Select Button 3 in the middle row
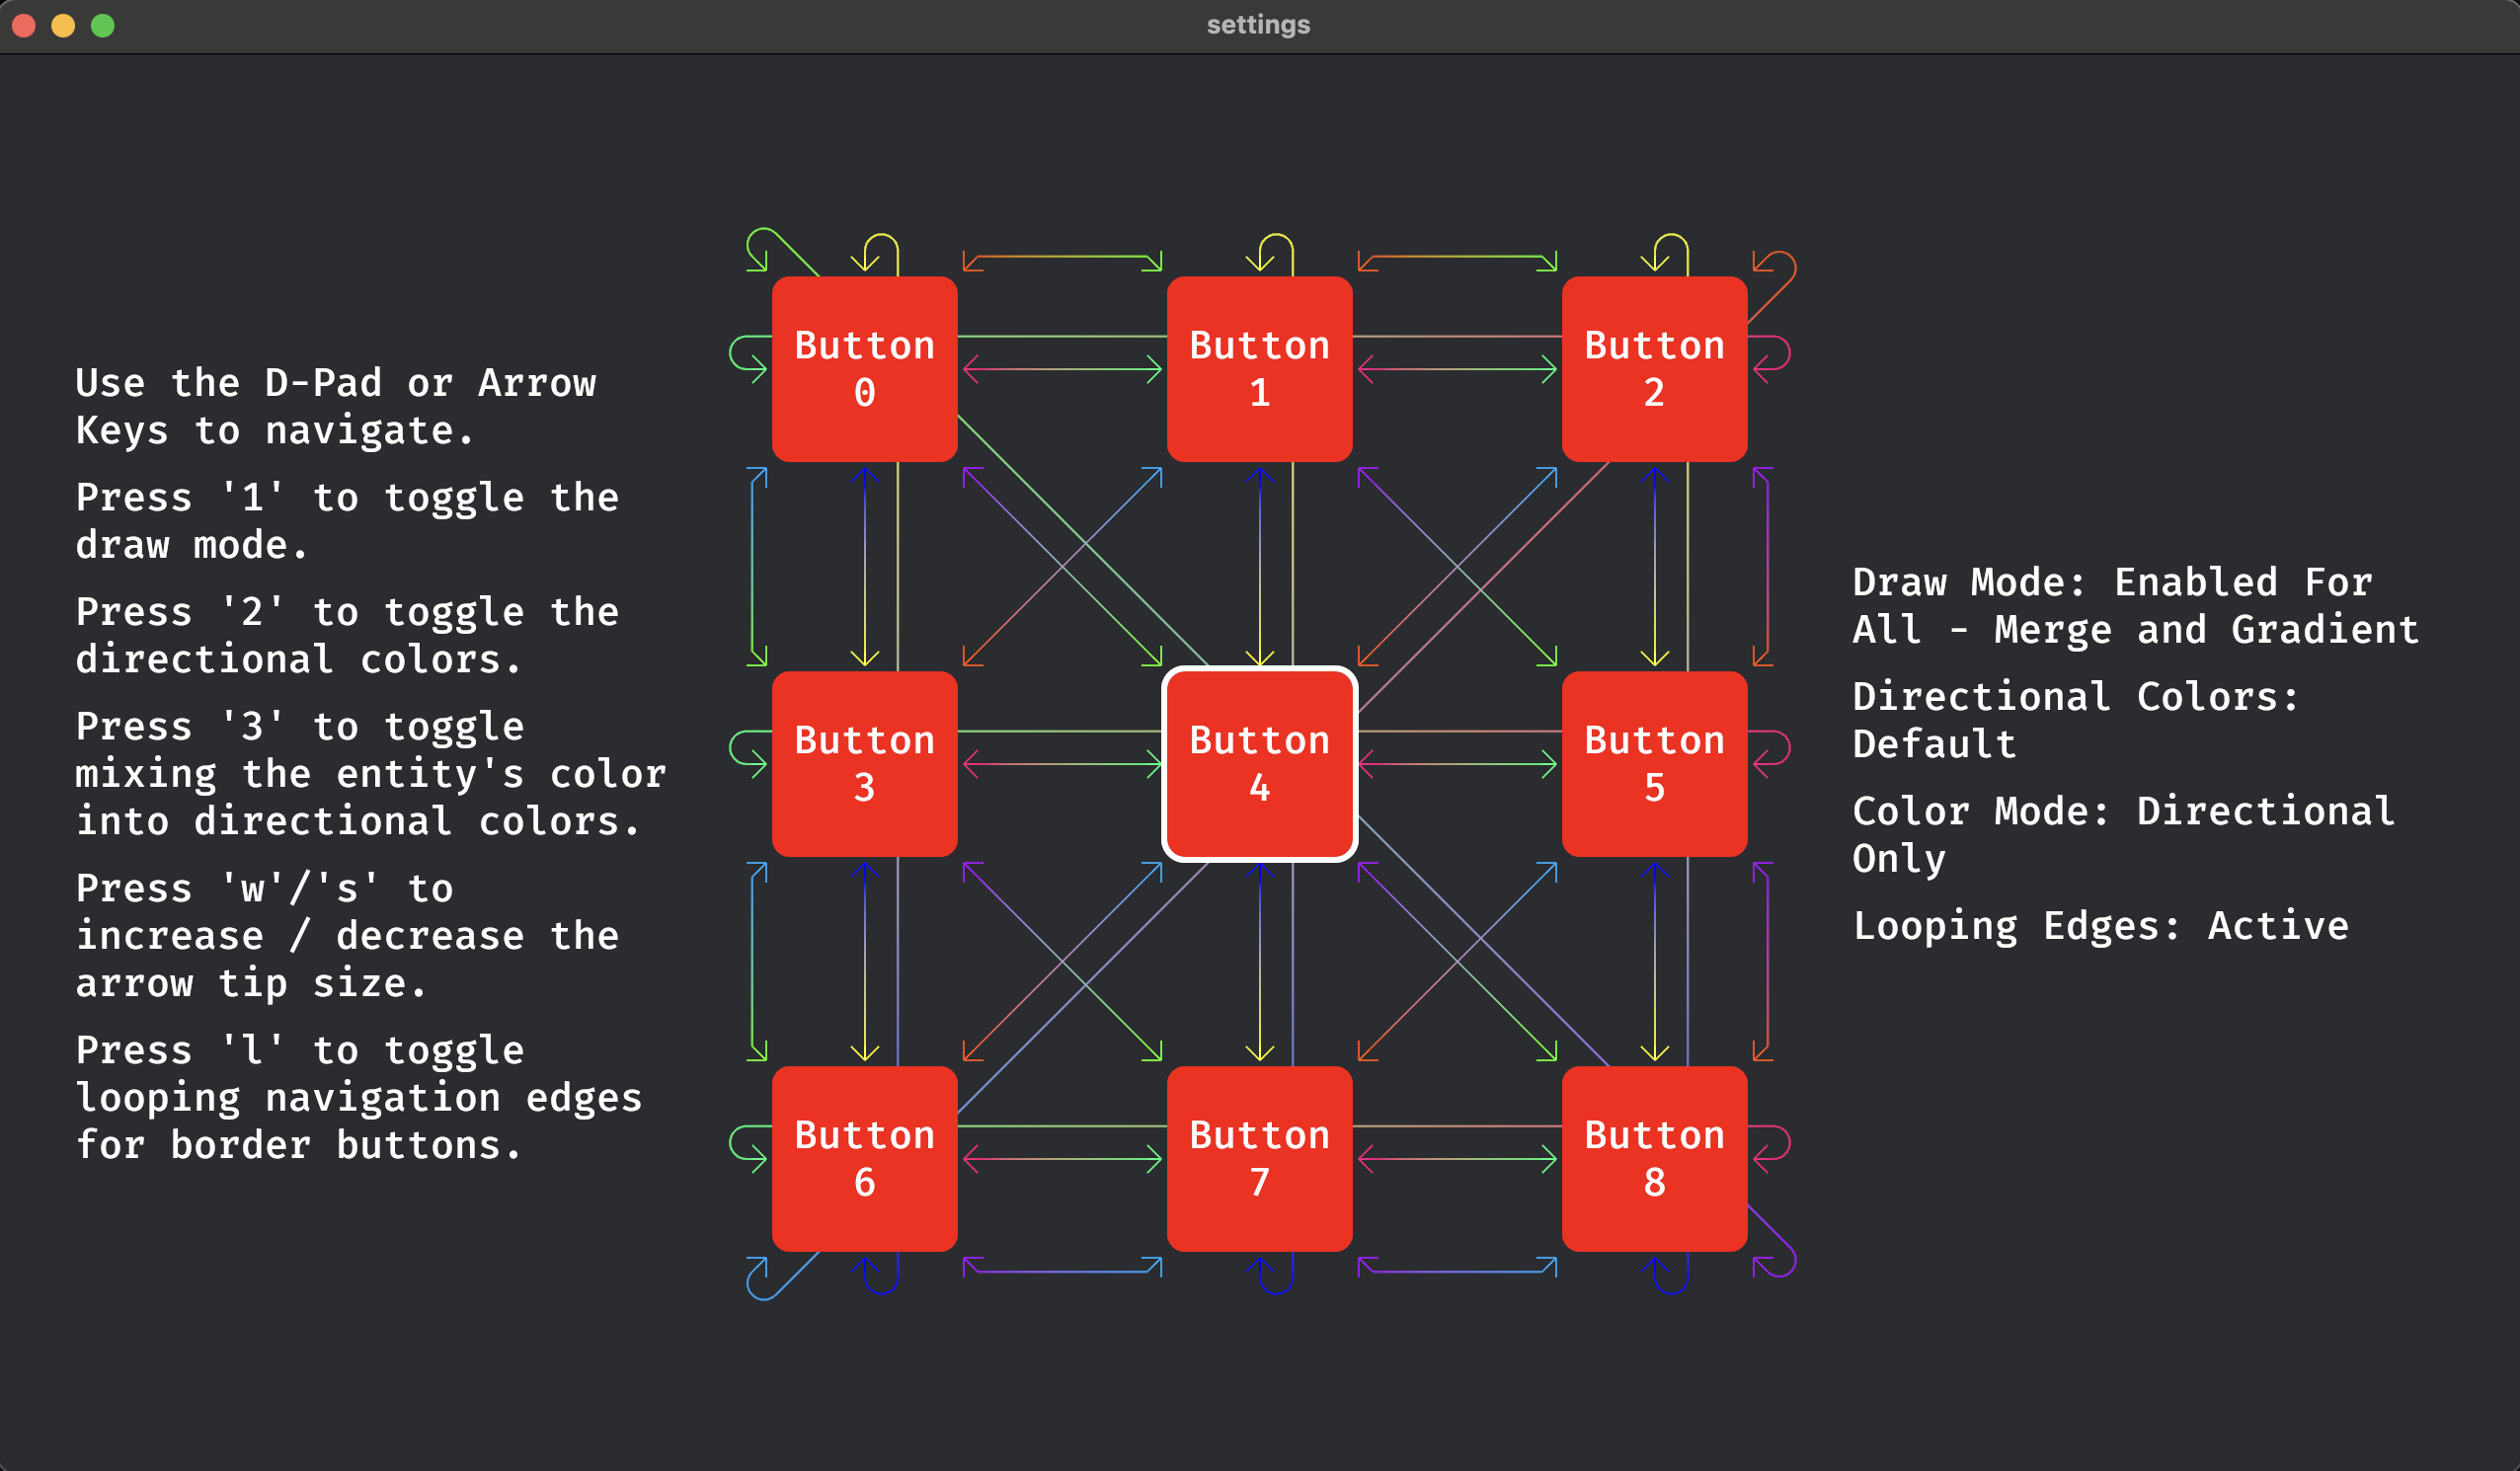 864,764
